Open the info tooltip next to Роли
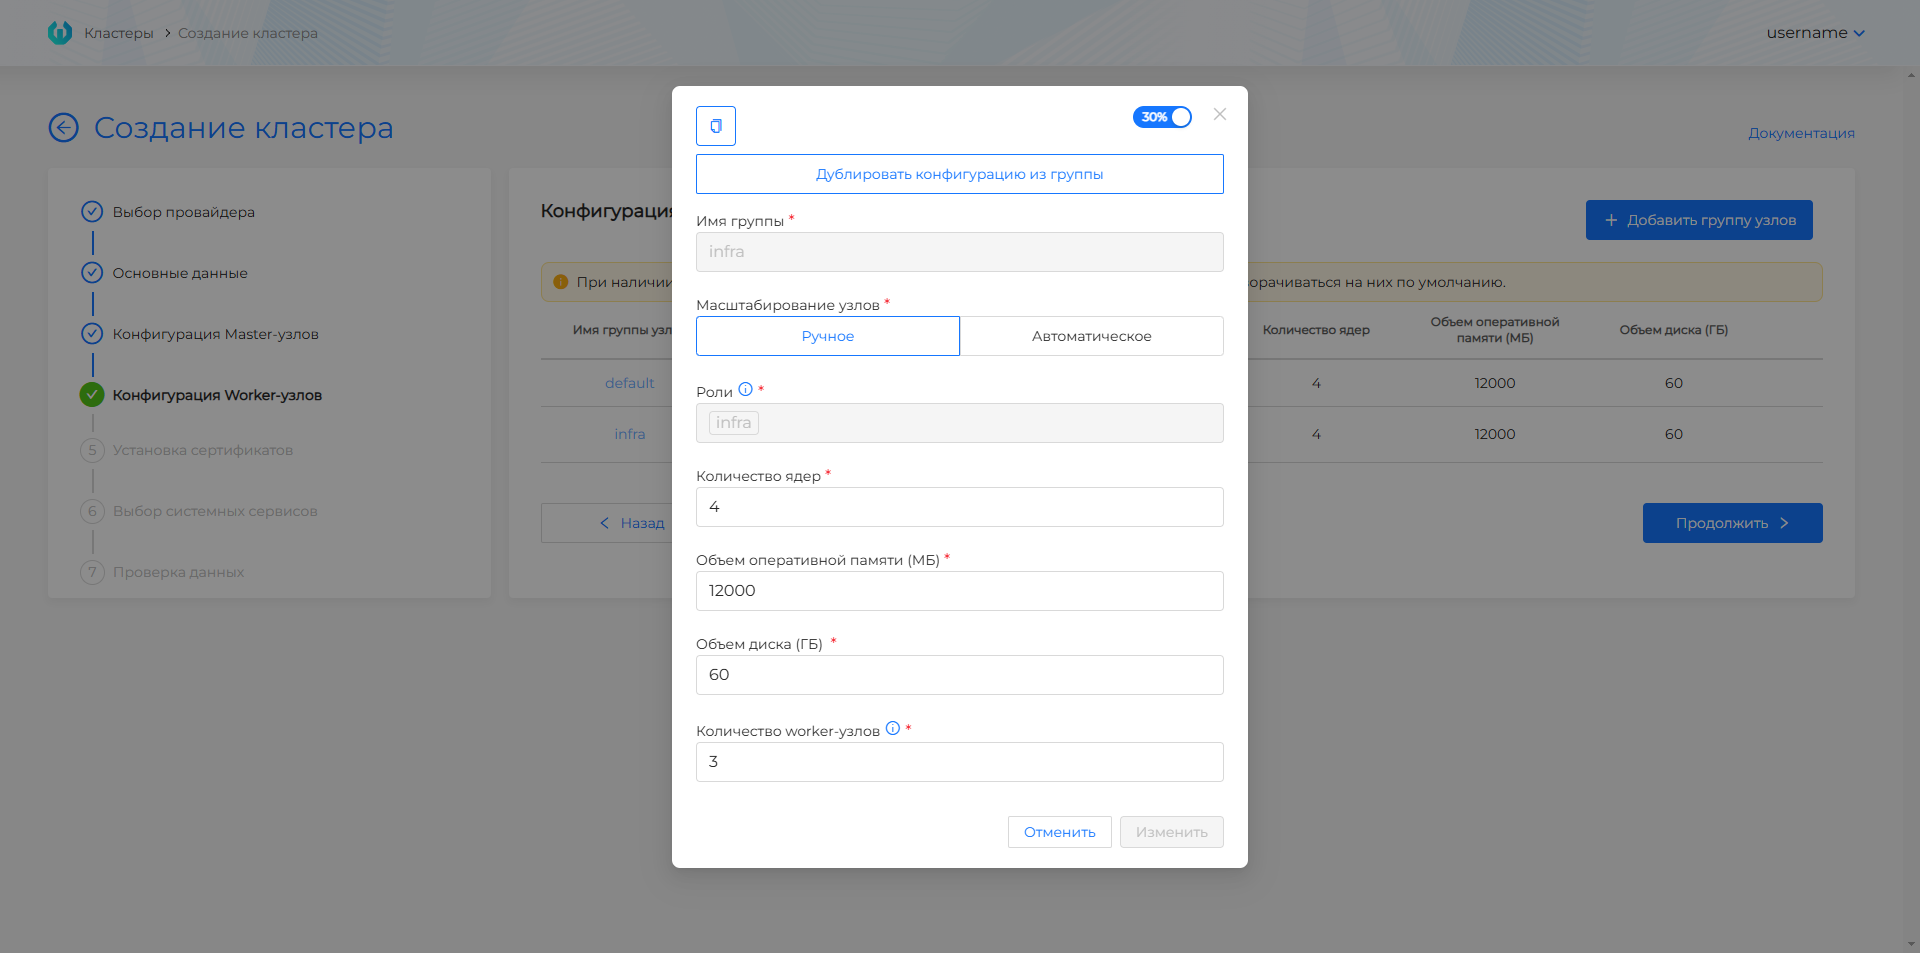 (x=746, y=390)
